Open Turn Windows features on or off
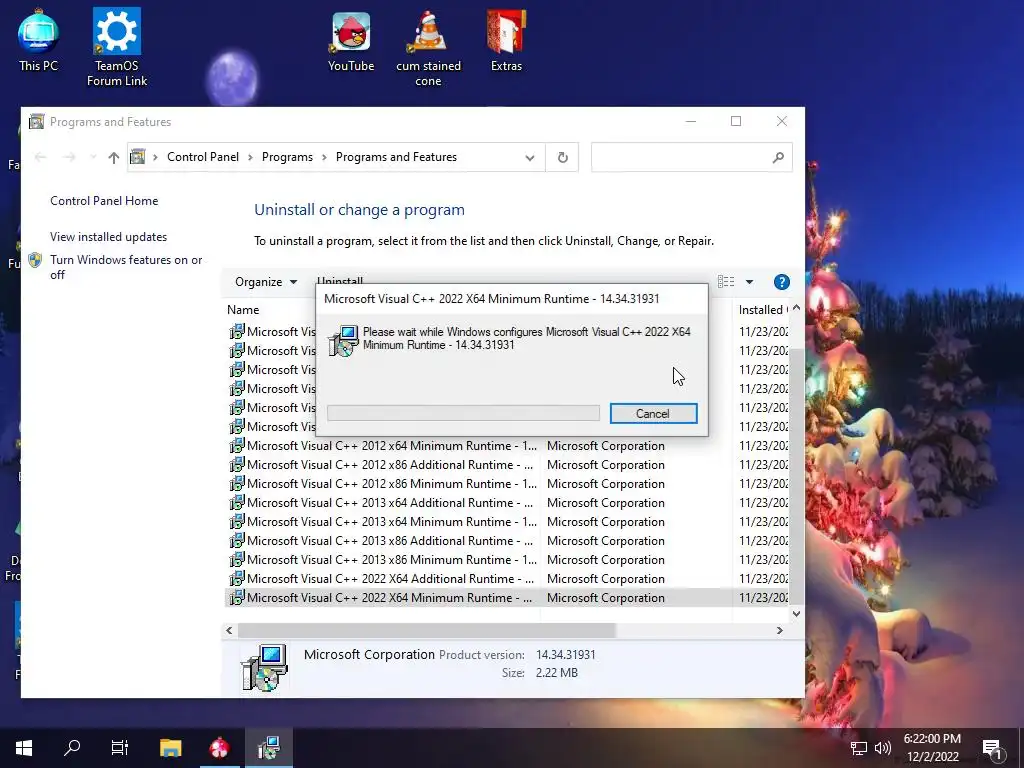The image size is (1024, 768). [x=126, y=267]
